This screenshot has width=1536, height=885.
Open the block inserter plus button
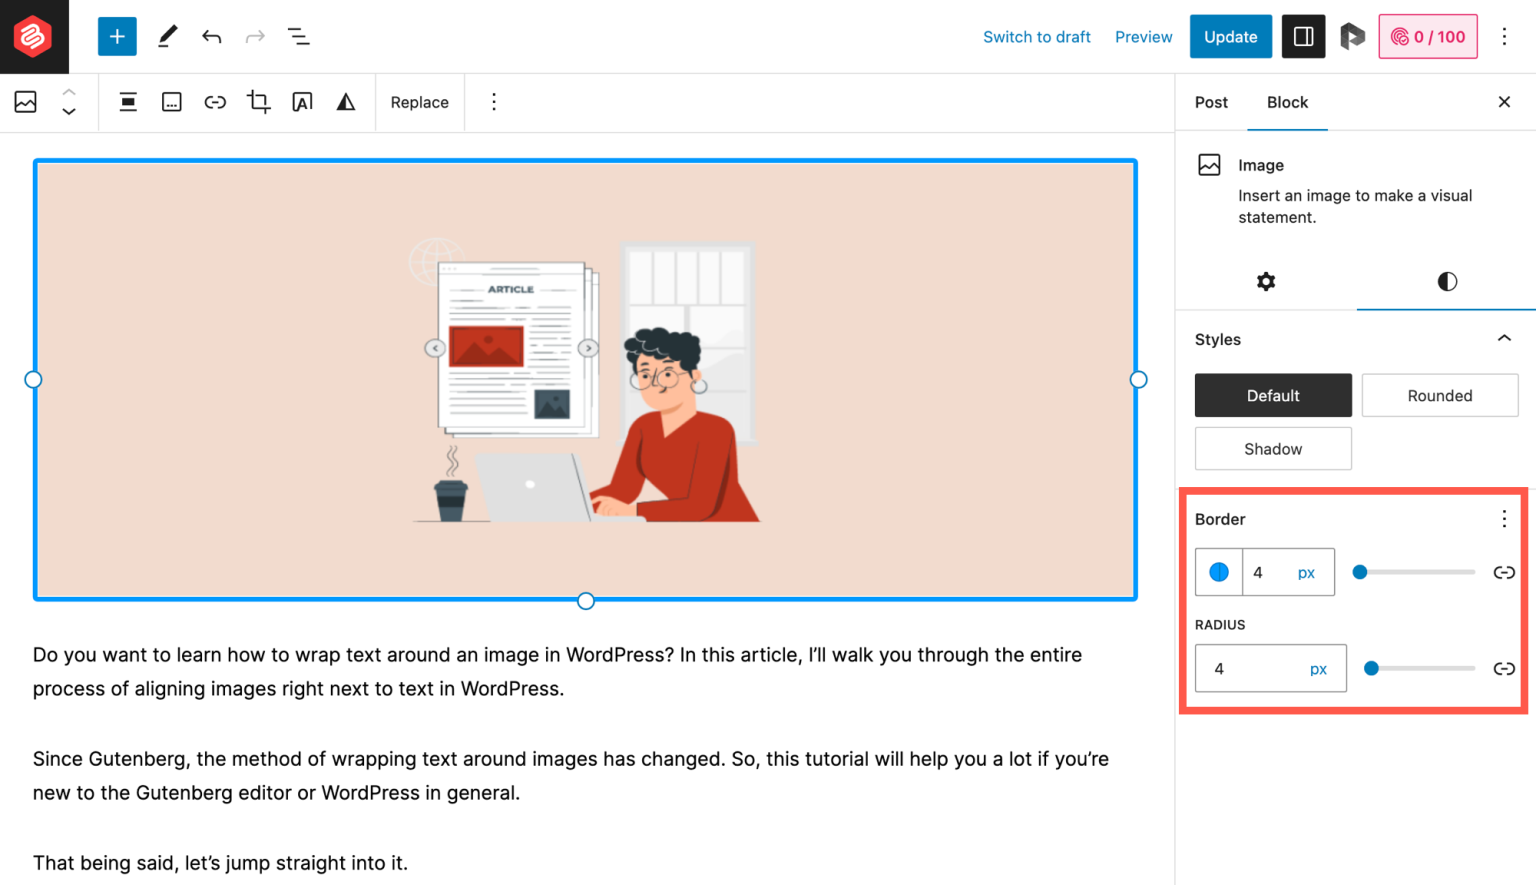(117, 37)
